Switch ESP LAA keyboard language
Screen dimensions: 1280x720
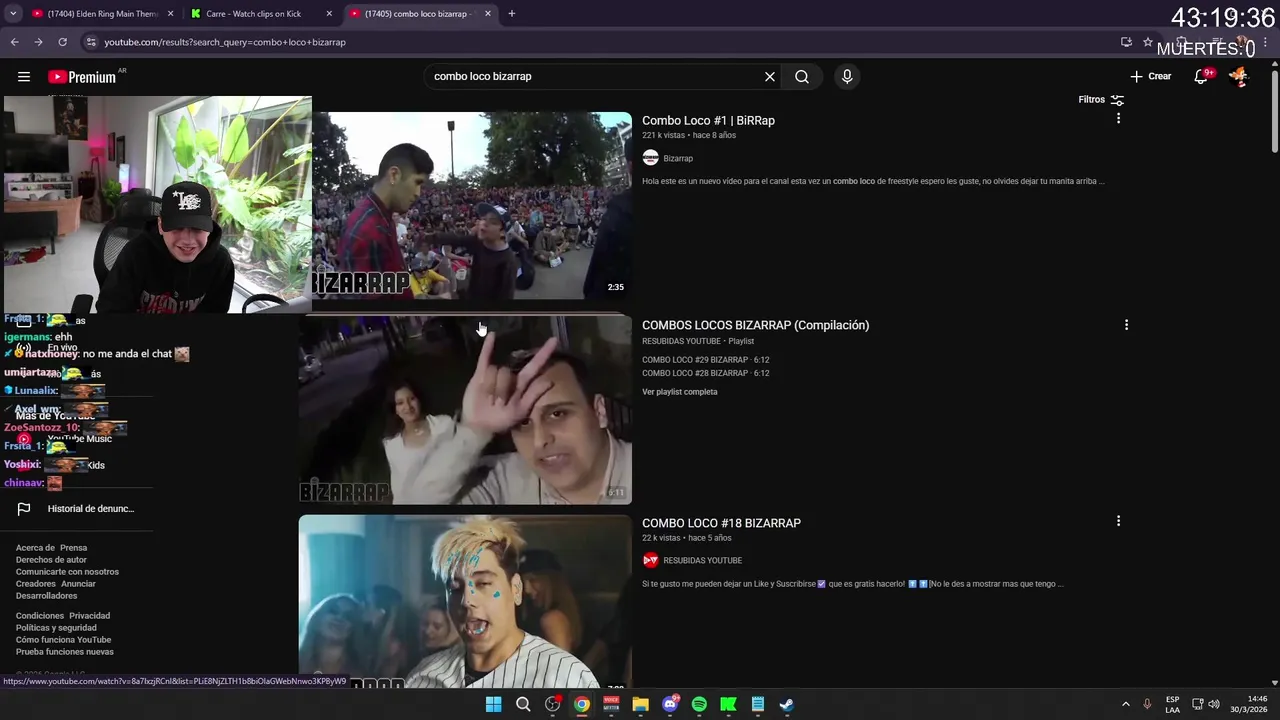1172,704
